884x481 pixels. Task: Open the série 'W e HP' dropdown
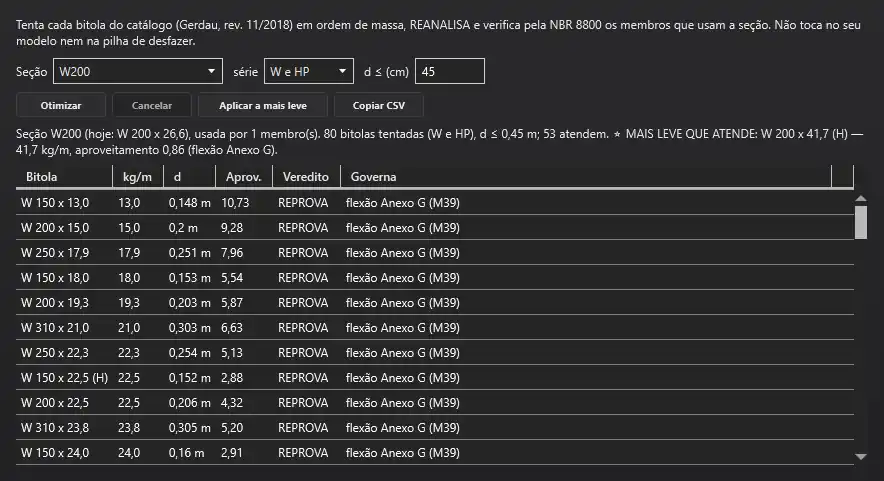point(308,72)
